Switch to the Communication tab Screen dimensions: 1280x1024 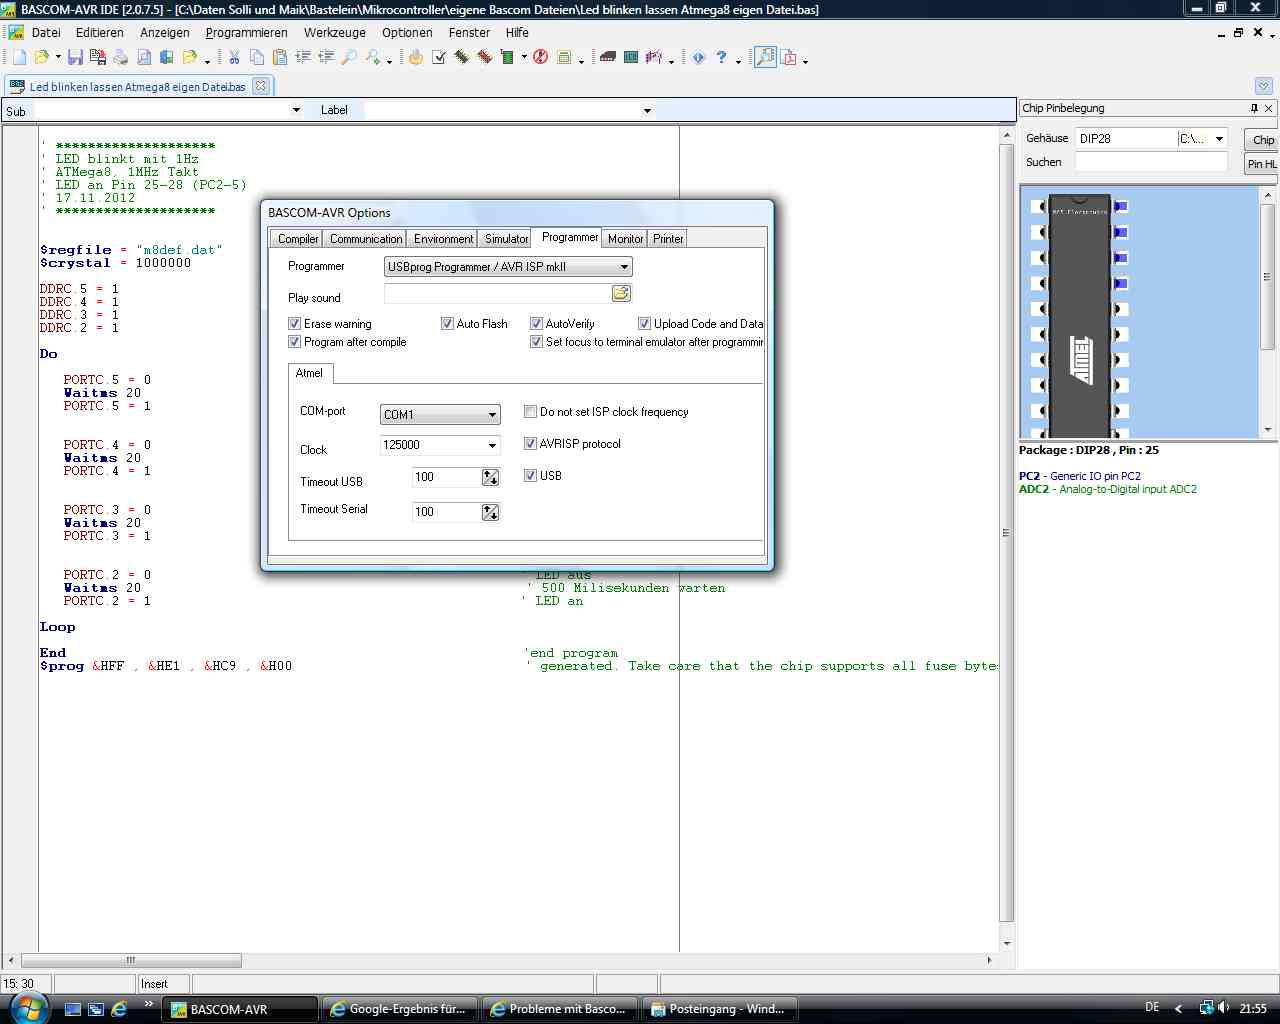pos(366,239)
